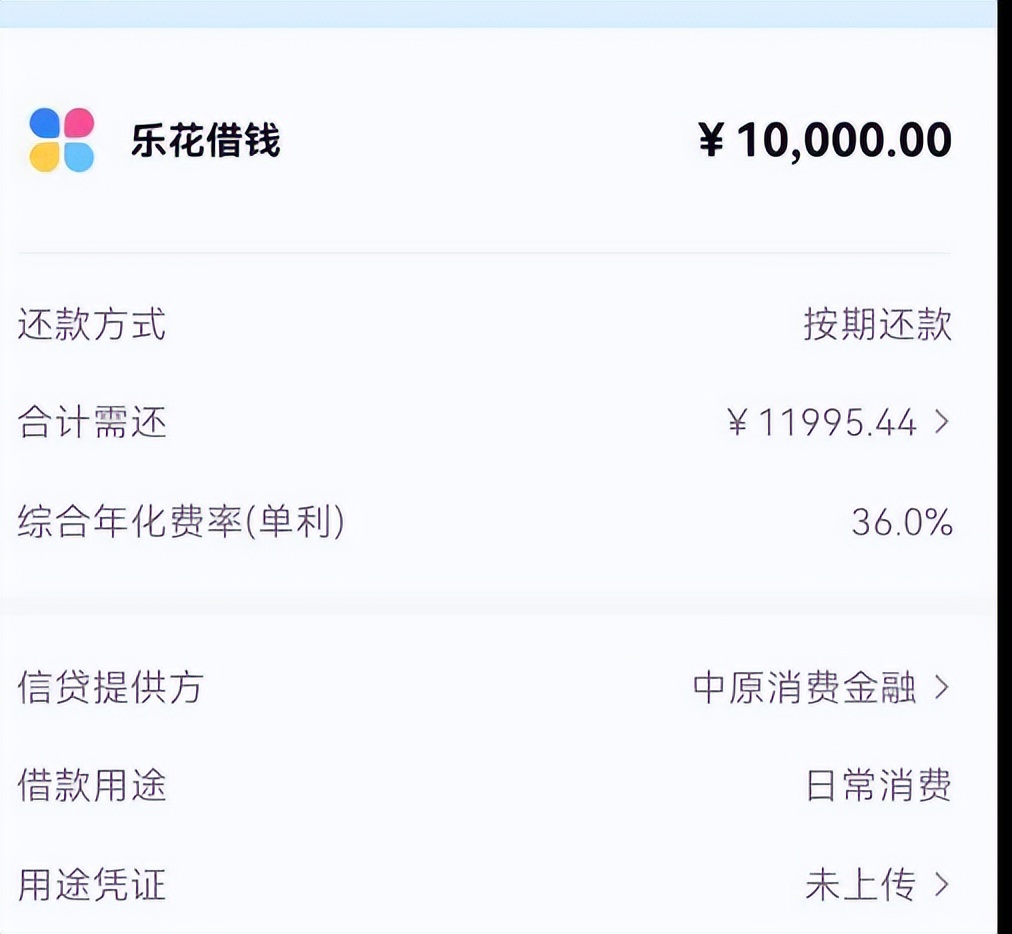Click the 借款用途 label

92,786
